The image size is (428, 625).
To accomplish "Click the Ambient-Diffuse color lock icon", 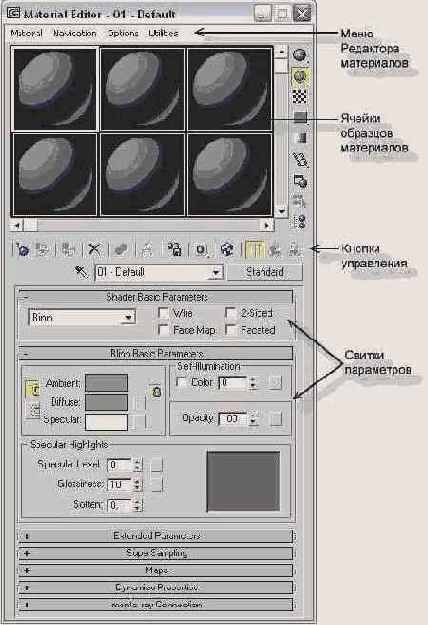I will pyautogui.click(x=33, y=389).
